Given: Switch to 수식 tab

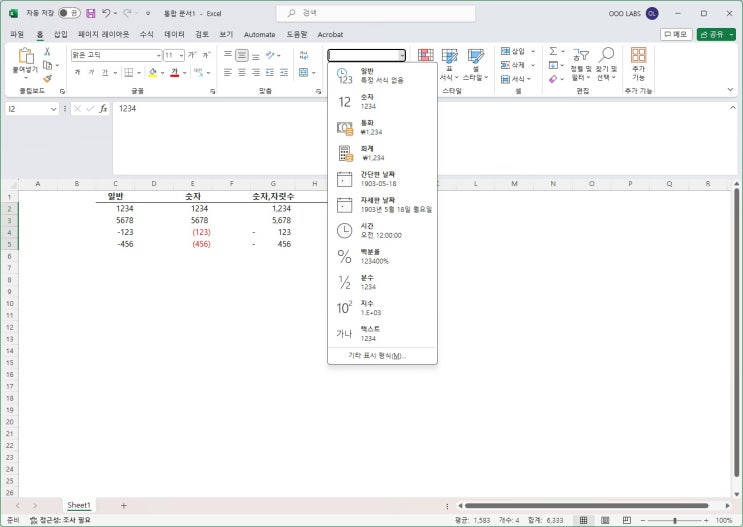Looking at the screenshot, I should 147,34.
